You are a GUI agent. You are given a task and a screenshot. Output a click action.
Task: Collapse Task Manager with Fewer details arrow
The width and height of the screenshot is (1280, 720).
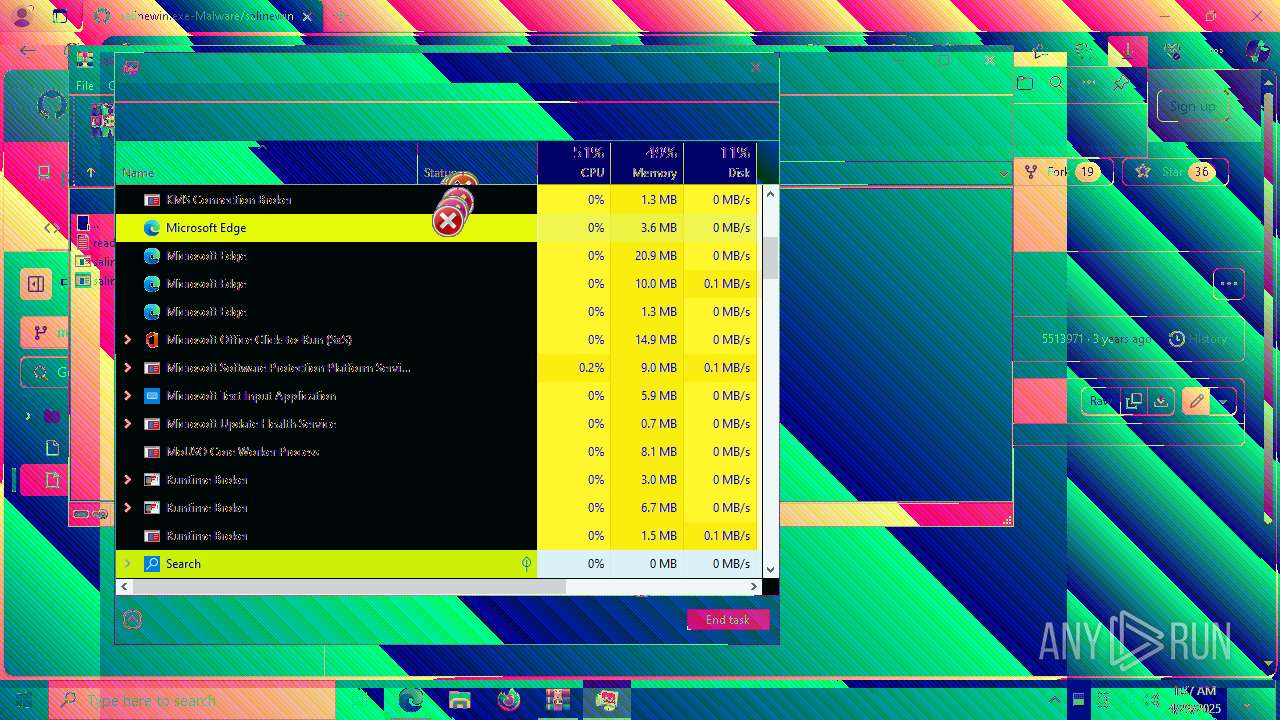132,620
